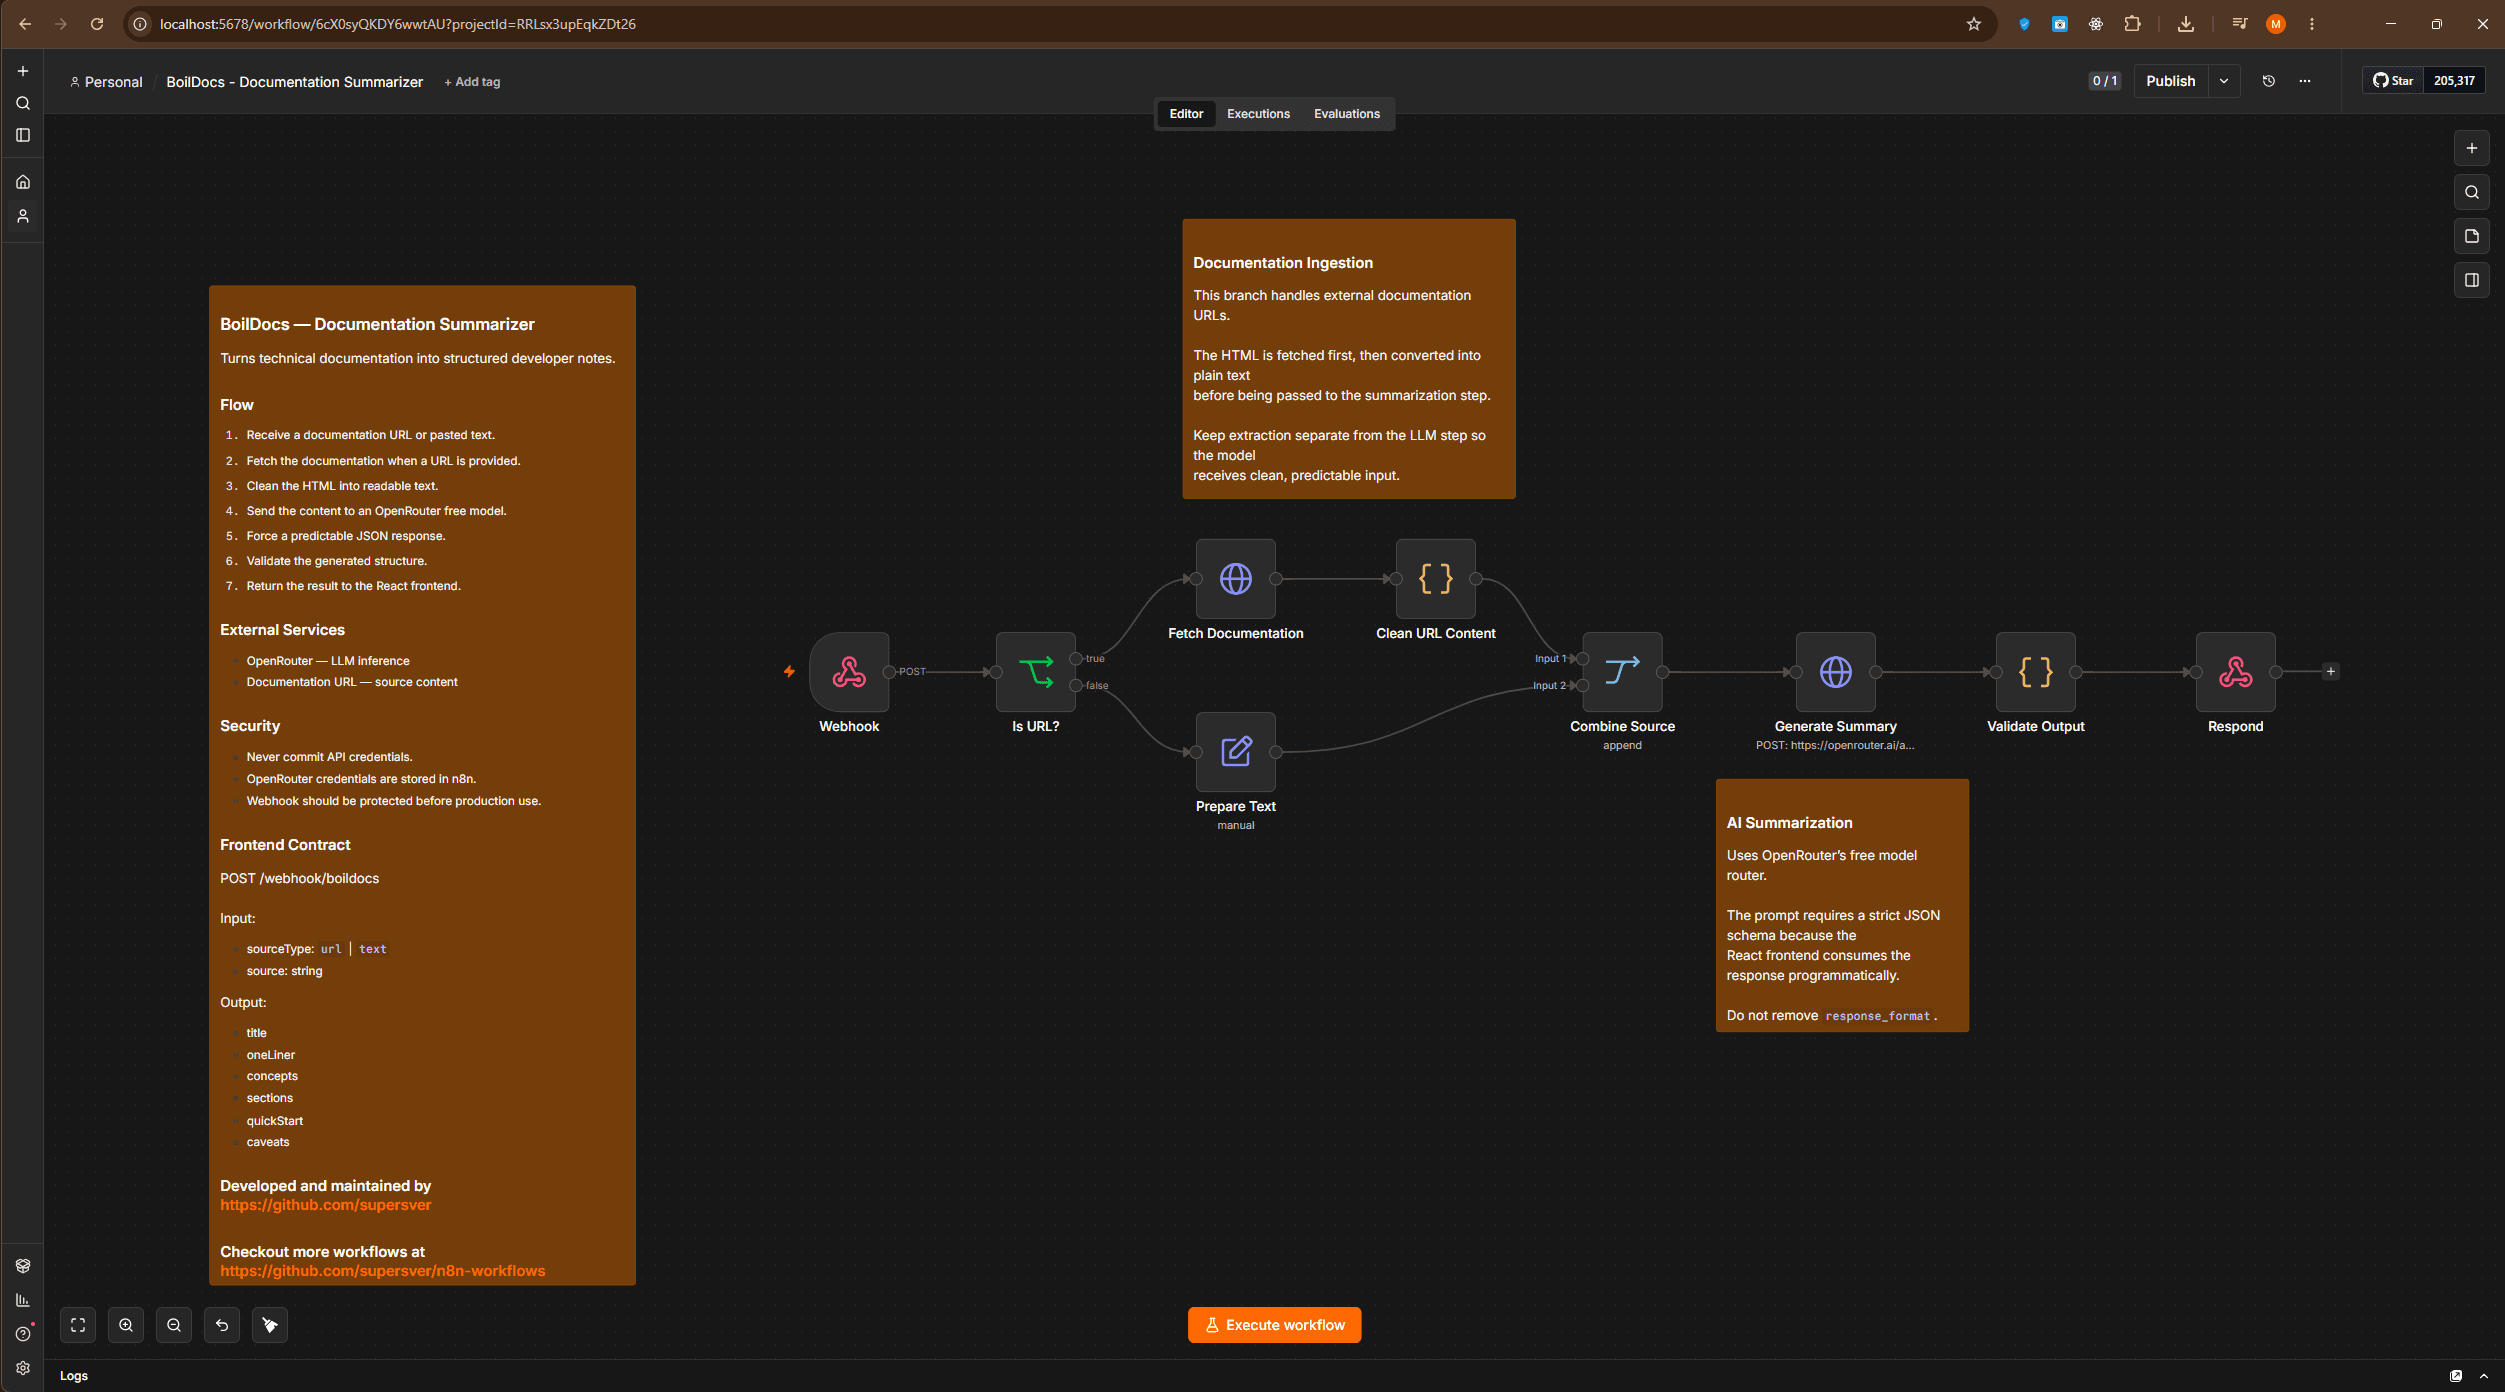Open the workflow options ellipsis menu
Viewport: 2505px width, 1392px height.
tap(2305, 81)
